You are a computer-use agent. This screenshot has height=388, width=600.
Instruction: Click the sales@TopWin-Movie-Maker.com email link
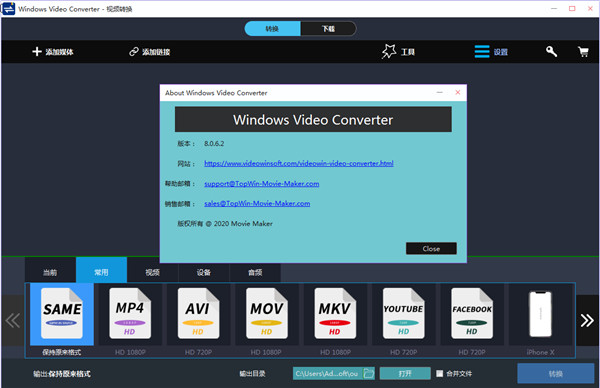(x=257, y=204)
